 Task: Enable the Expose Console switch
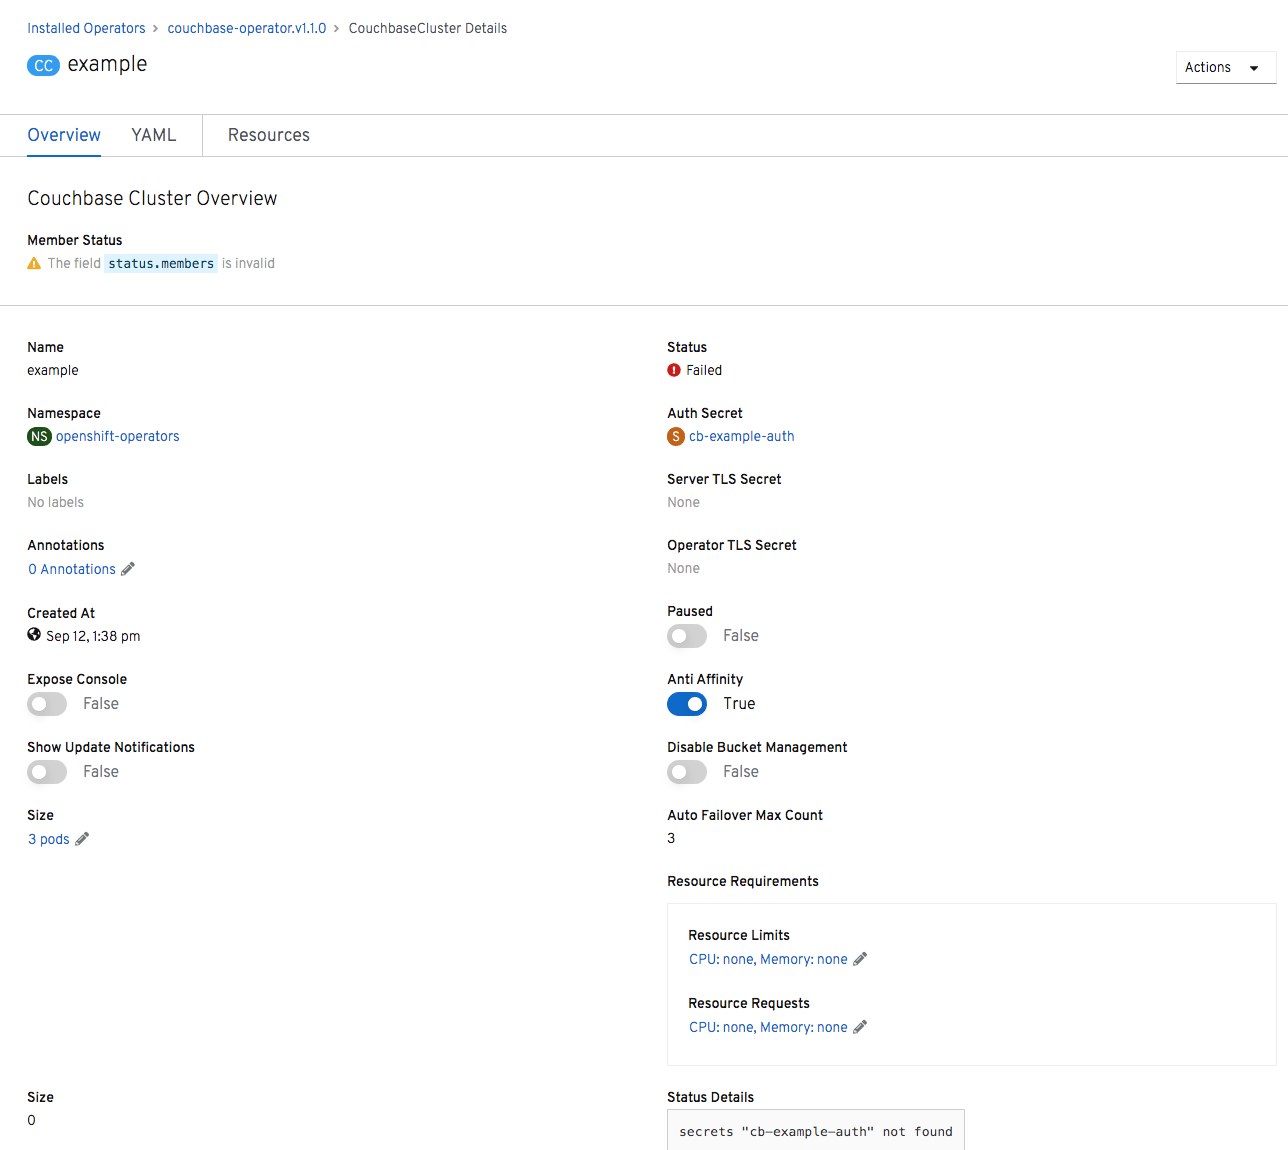(47, 704)
